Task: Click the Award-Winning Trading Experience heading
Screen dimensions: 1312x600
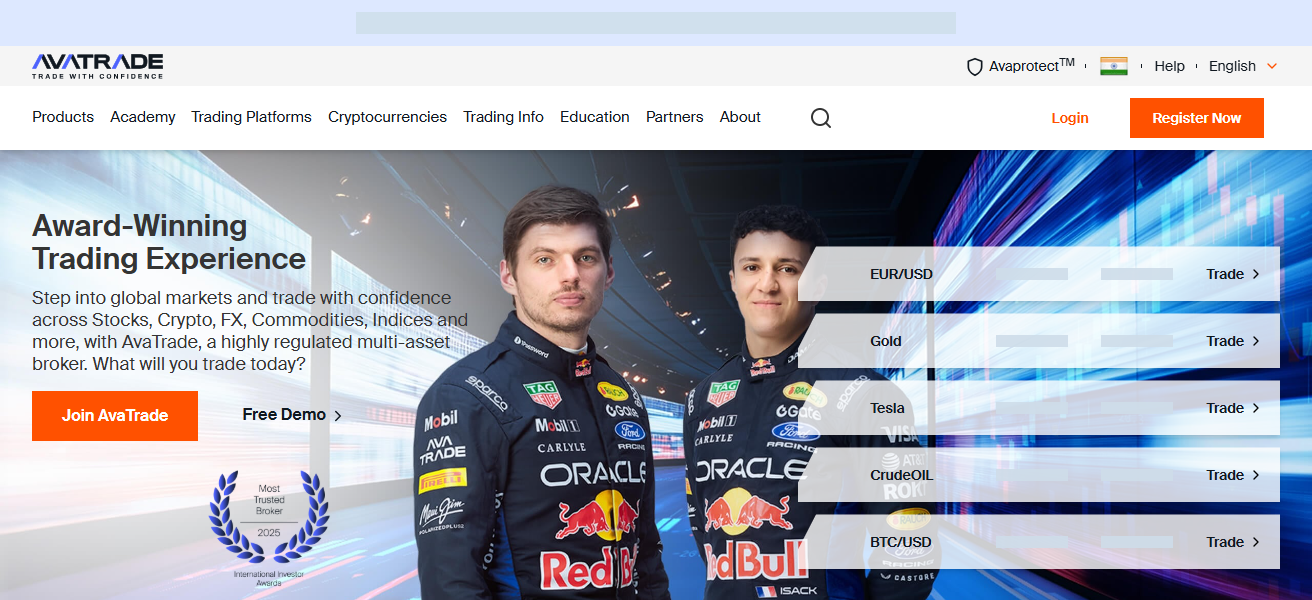Action: 169,242
